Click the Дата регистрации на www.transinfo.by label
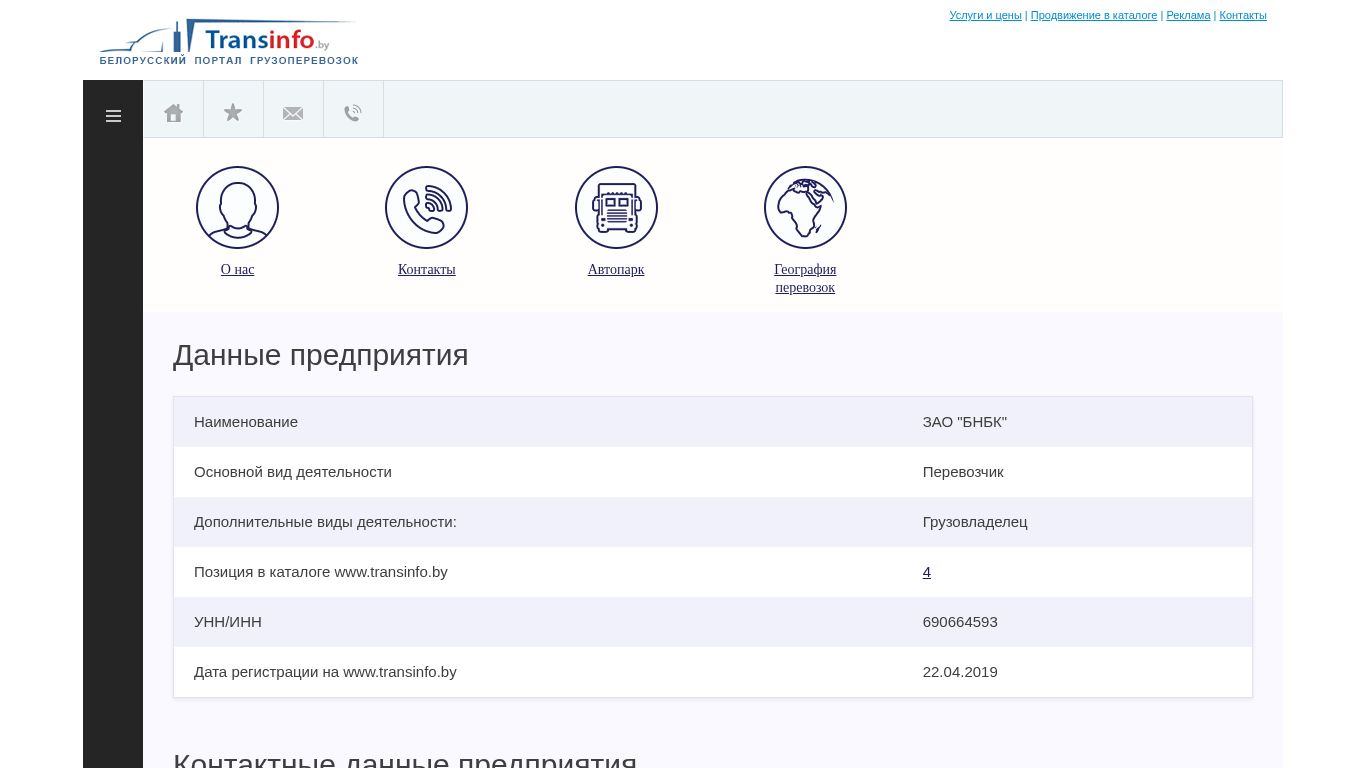 [x=325, y=672]
